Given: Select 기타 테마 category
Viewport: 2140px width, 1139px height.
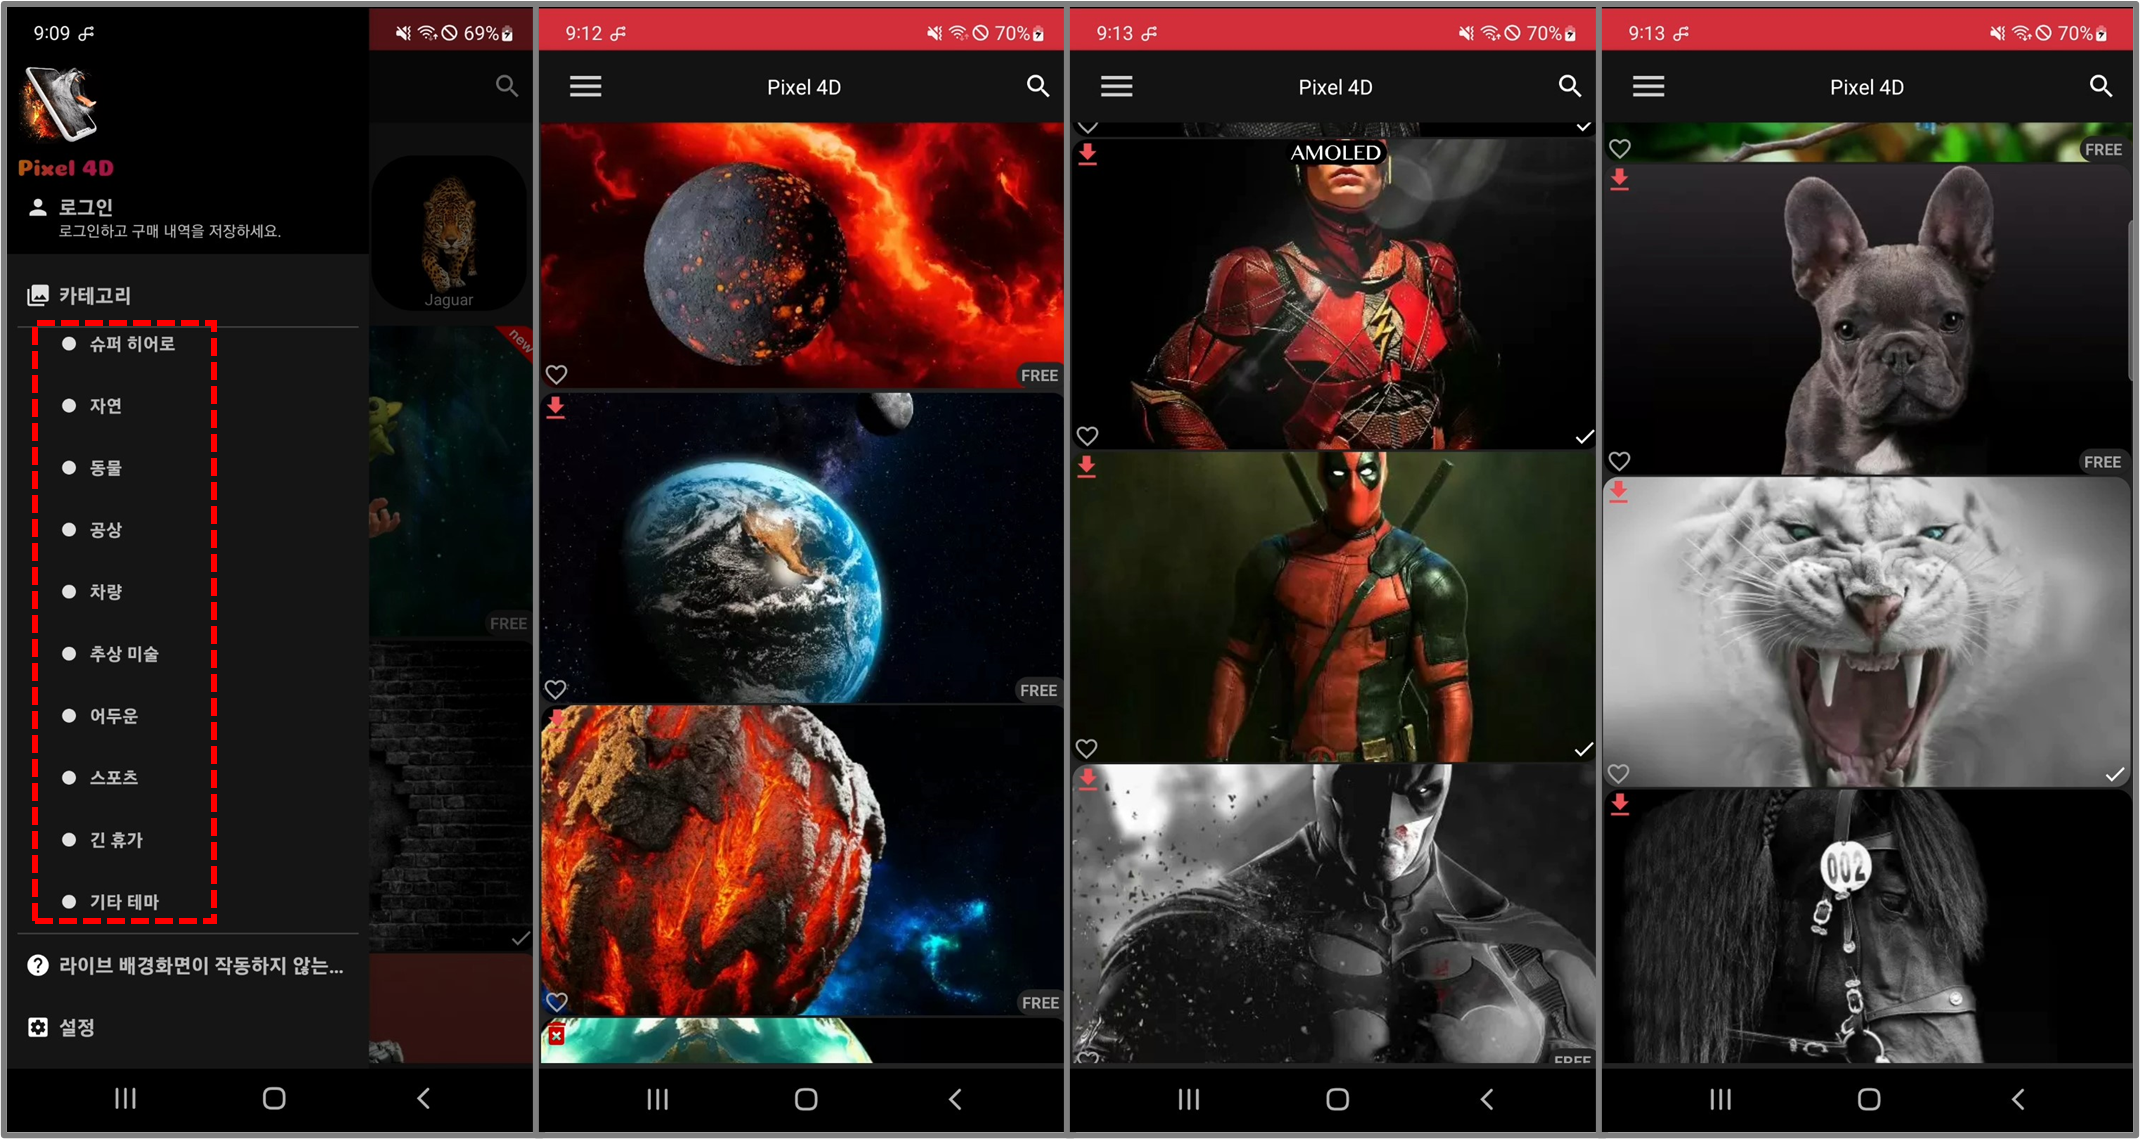Looking at the screenshot, I should [124, 902].
